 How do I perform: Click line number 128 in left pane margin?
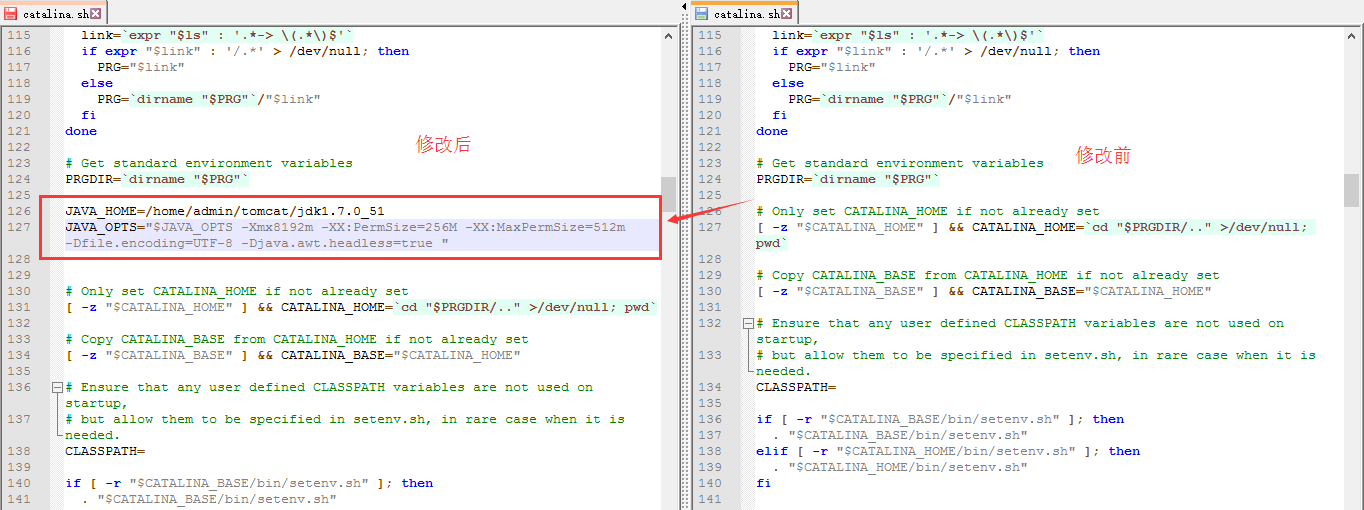click(x=19, y=259)
